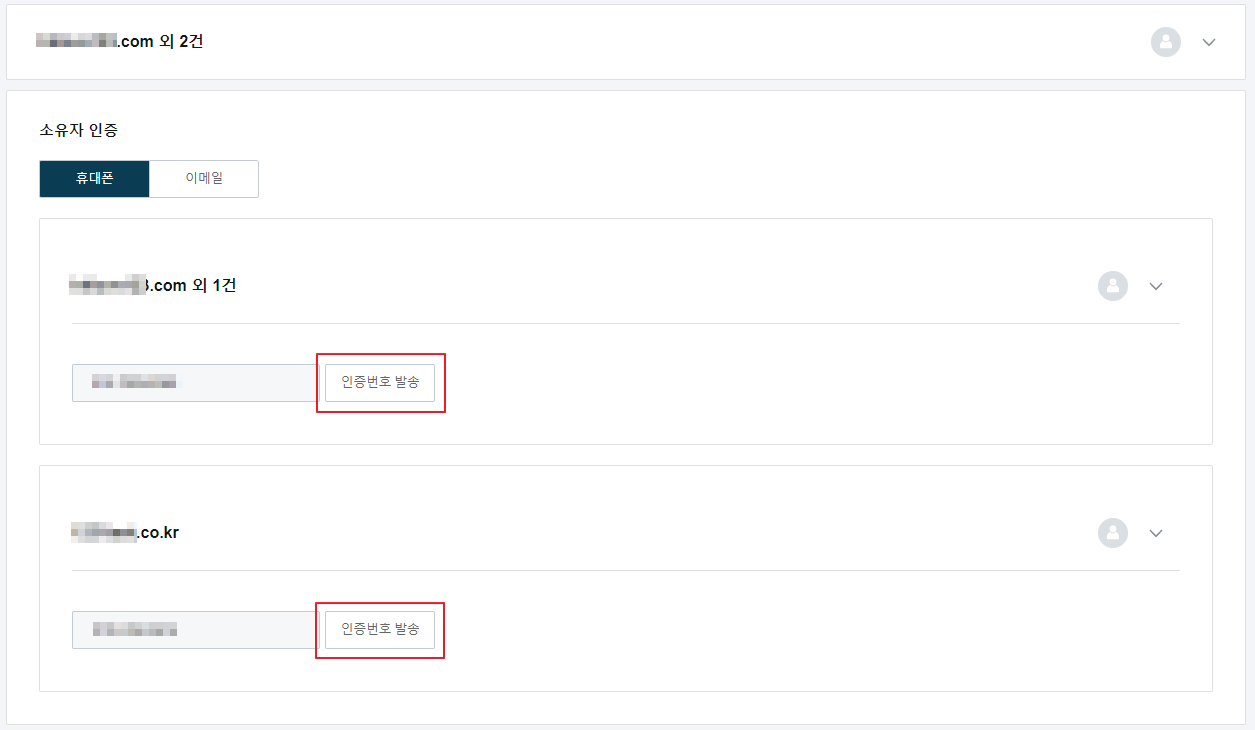This screenshot has height=730, width=1255.
Task: Click the .com 외 2건 header title
Action: click(x=120, y=42)
